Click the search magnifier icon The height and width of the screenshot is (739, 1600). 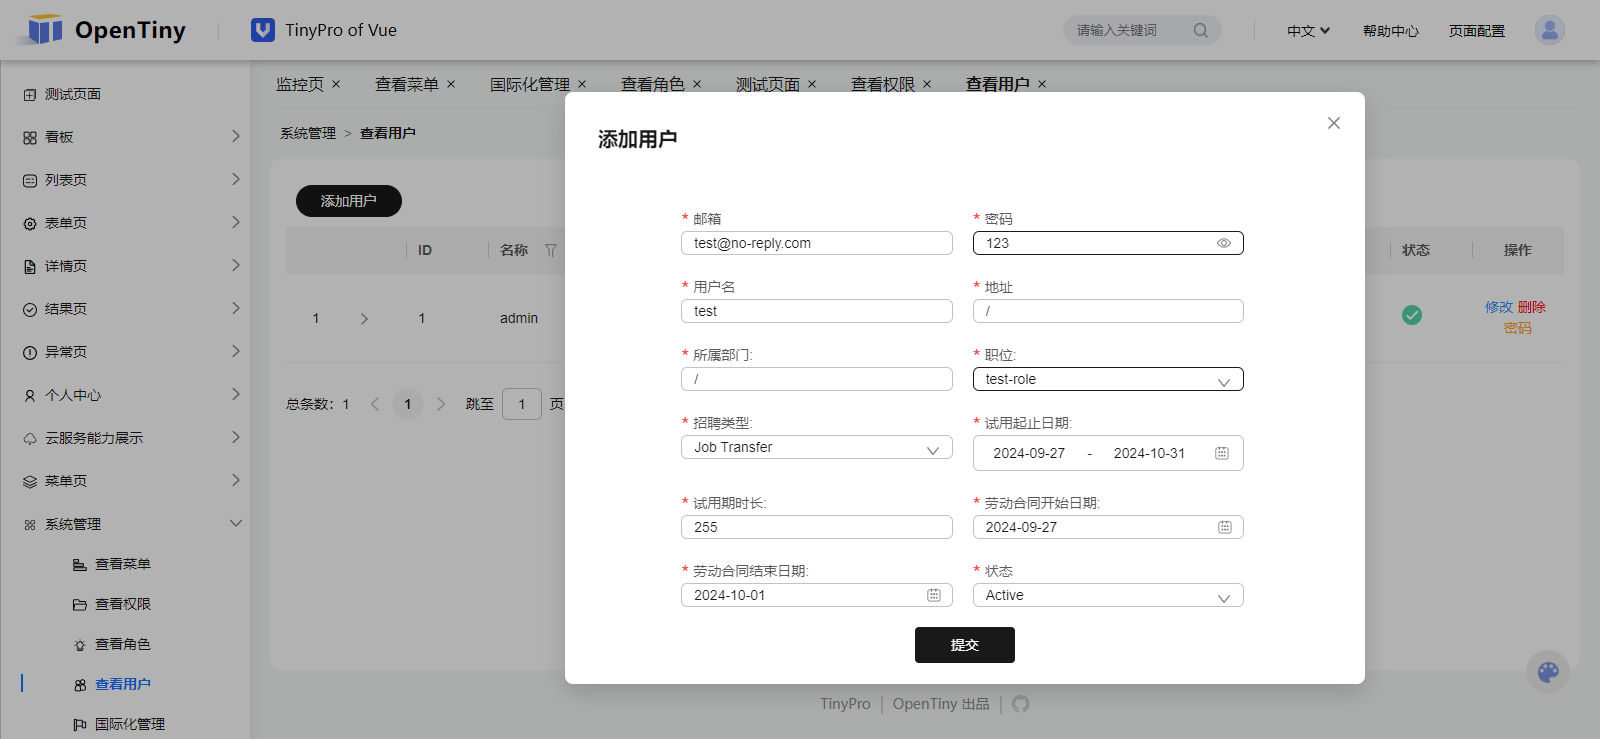[1201, 31]
